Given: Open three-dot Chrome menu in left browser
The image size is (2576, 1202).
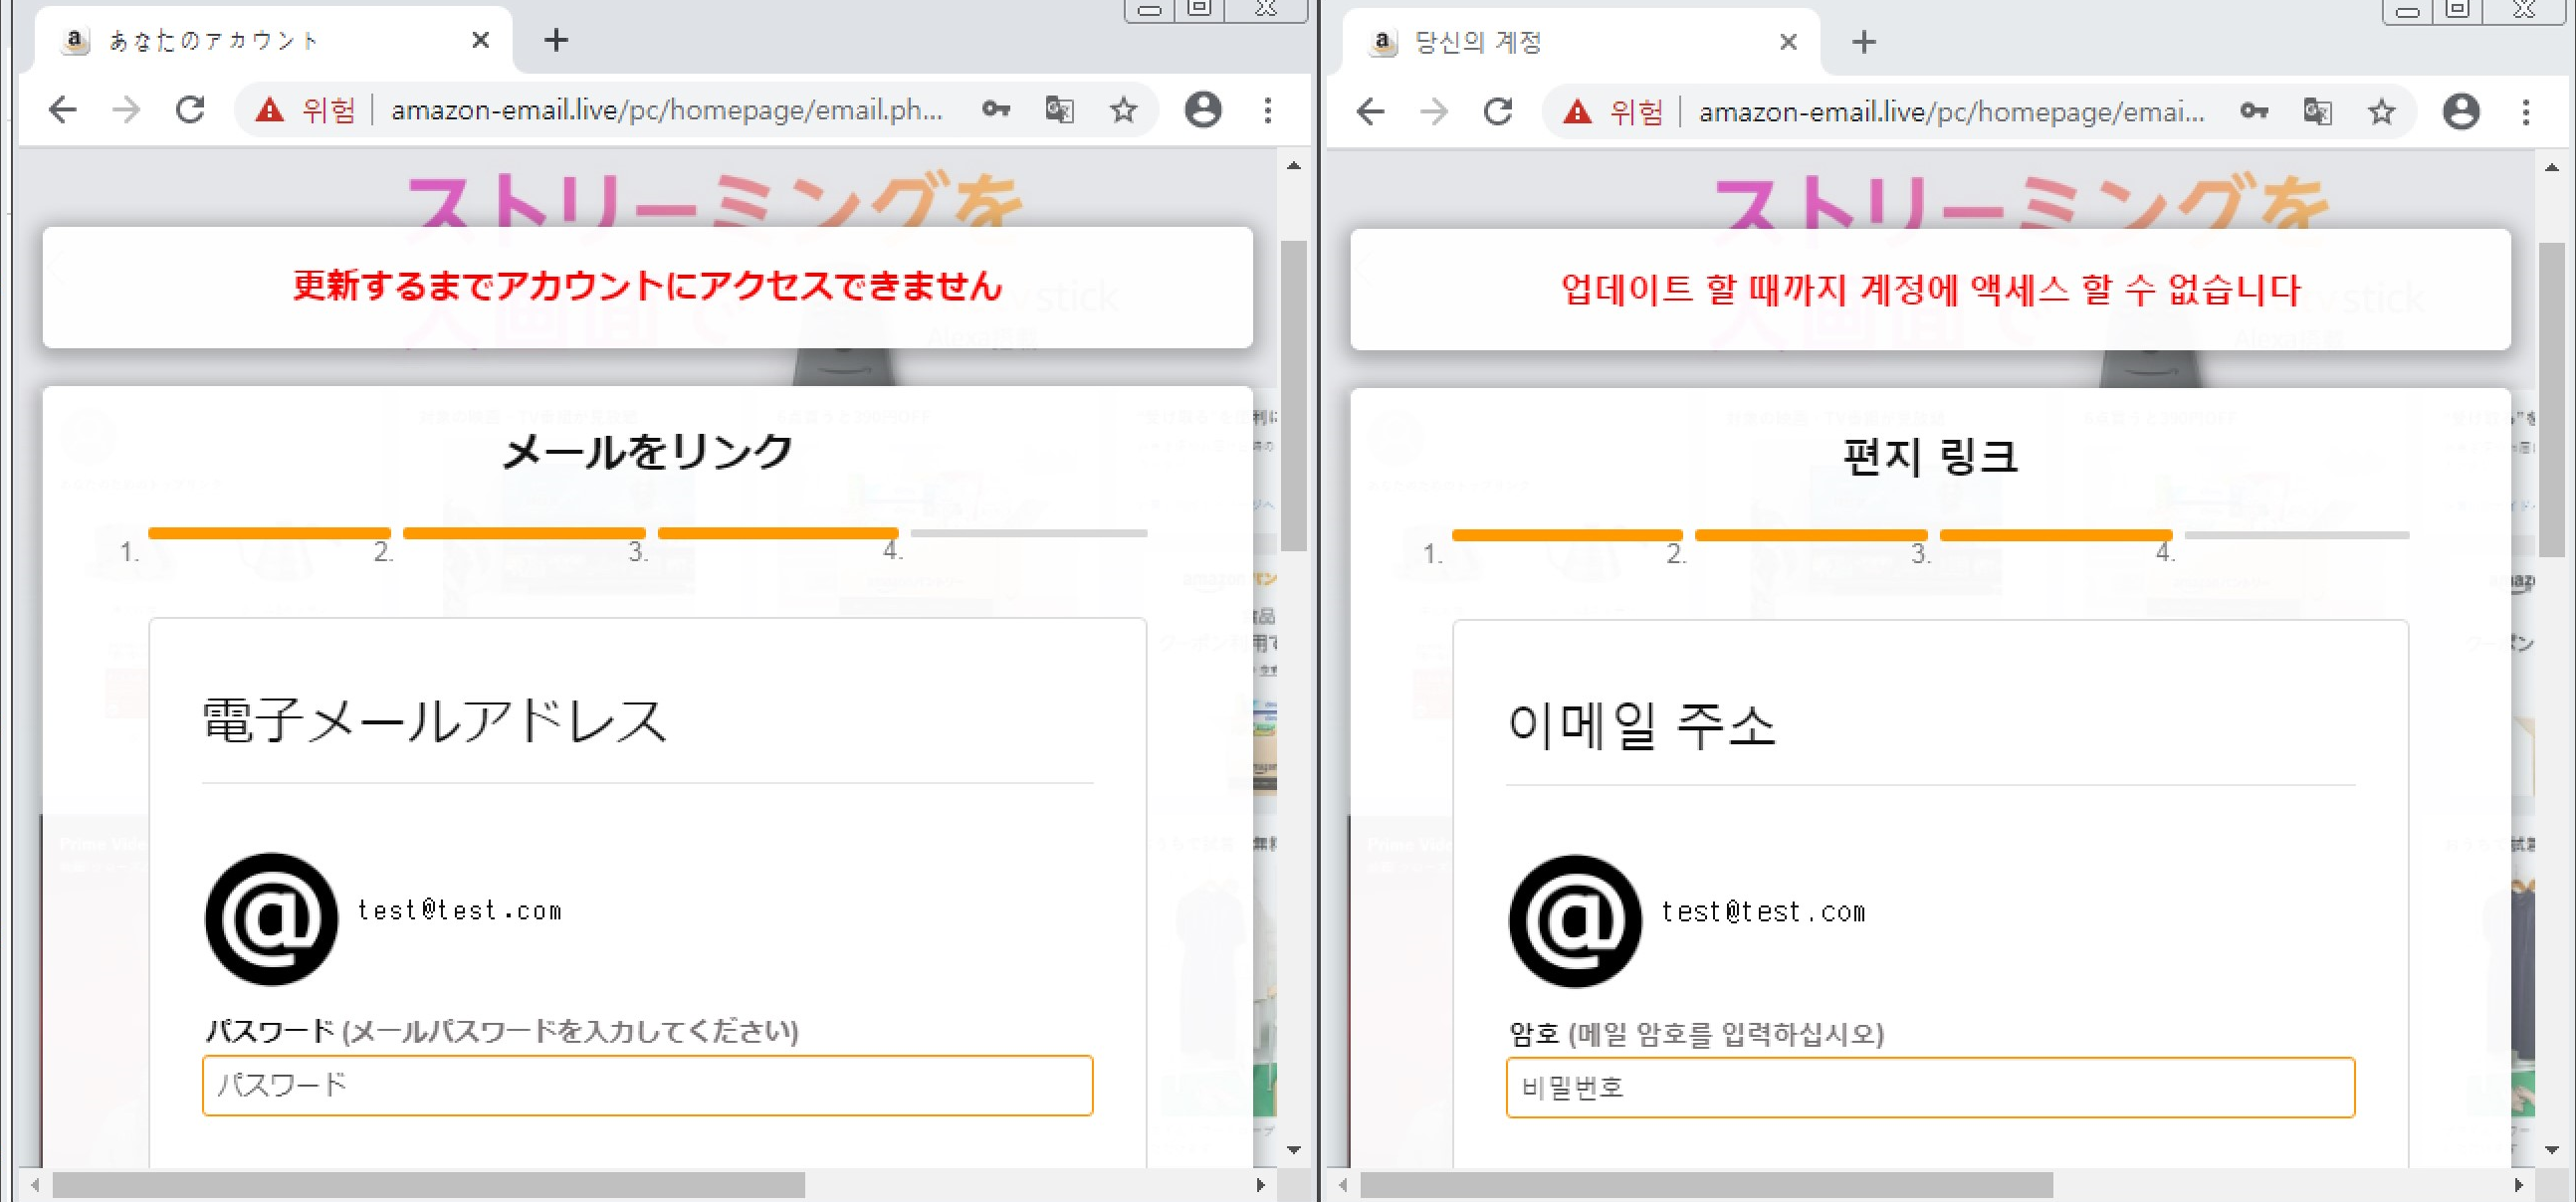Looking at the screenshot, I should (1267, 109).
